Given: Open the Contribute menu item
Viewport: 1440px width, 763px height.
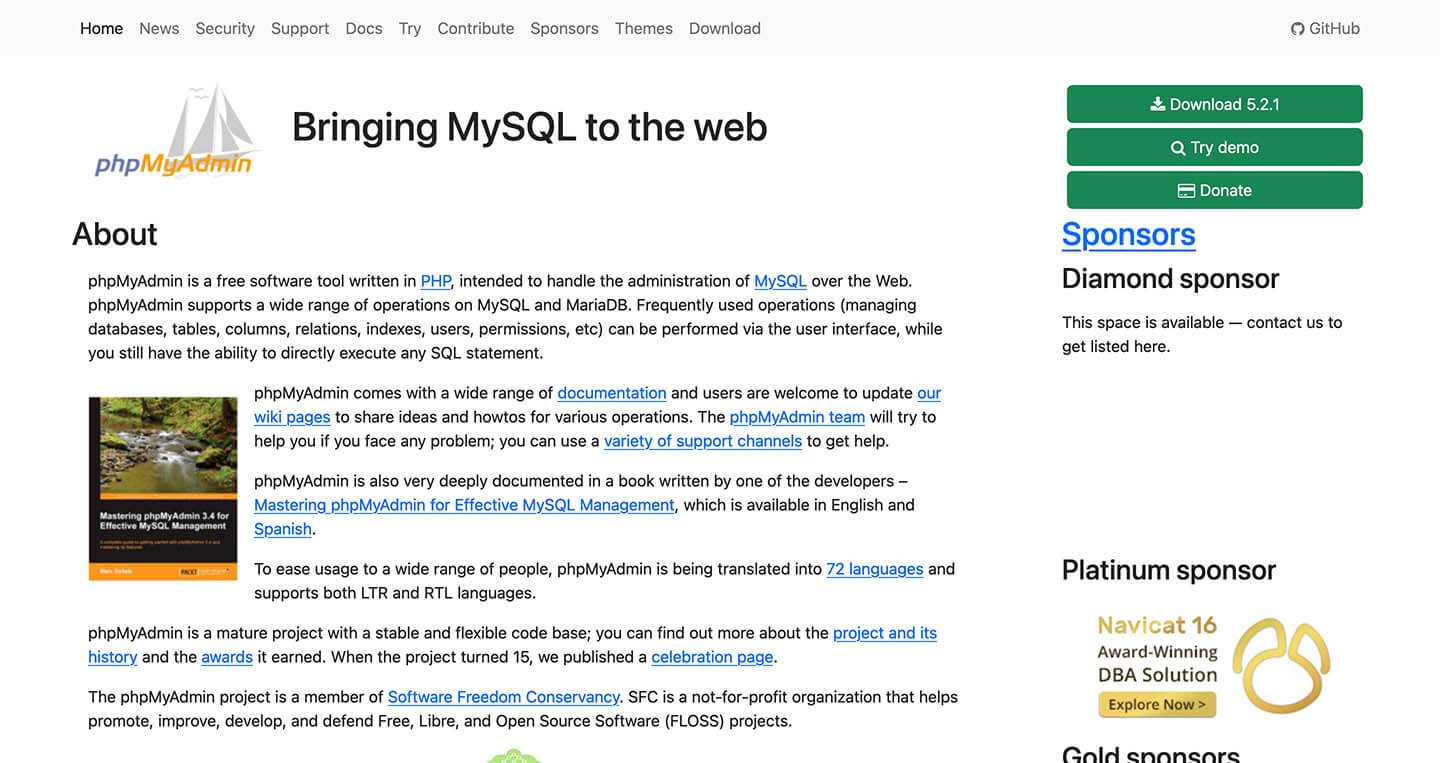Looking at the screenshot, I should coord(476,28).
